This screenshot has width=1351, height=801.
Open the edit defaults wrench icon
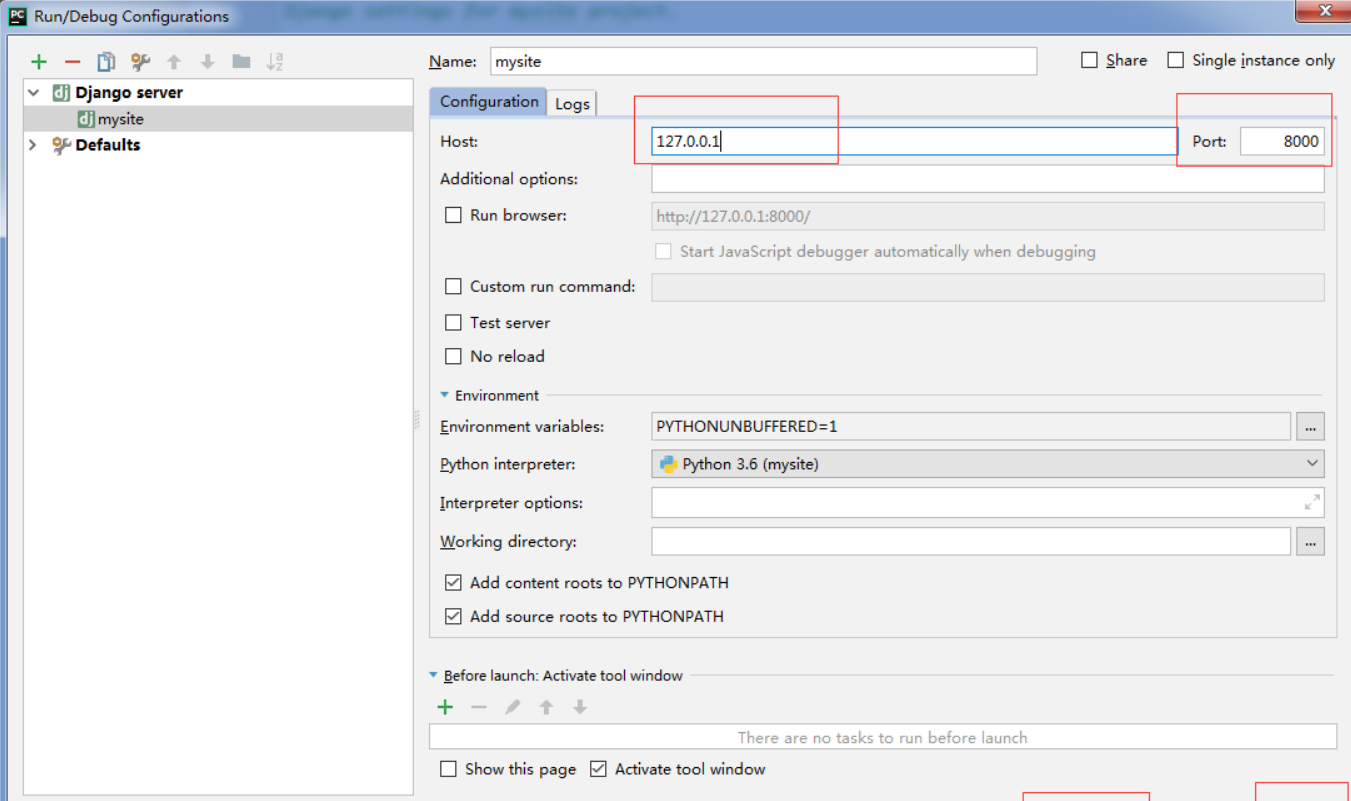pyautogui.click(x=140, y=62)
